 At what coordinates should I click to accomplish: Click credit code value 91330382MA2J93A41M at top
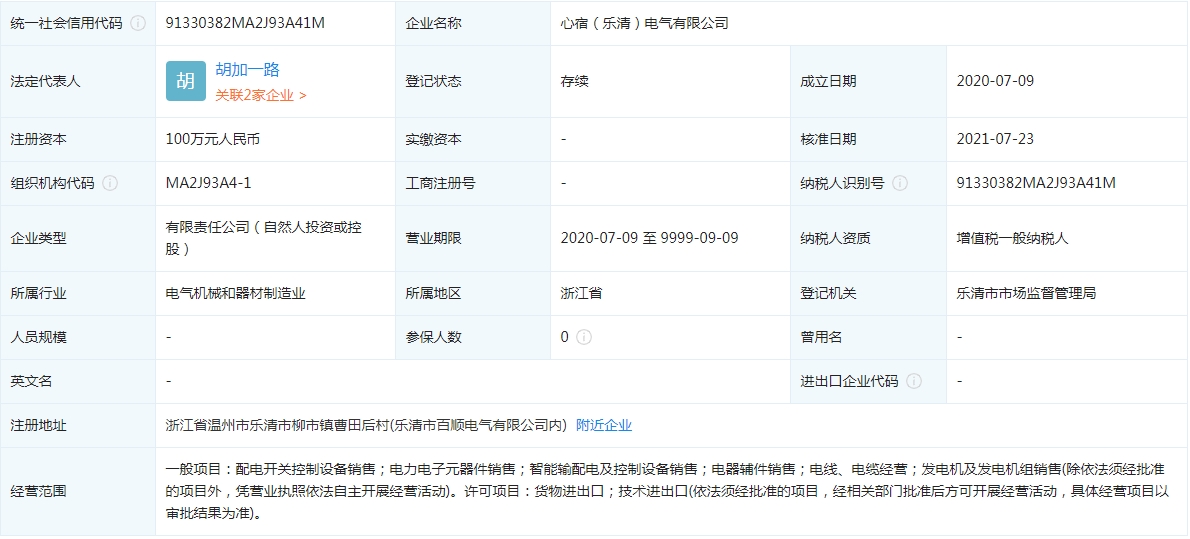tap(245, 23)
